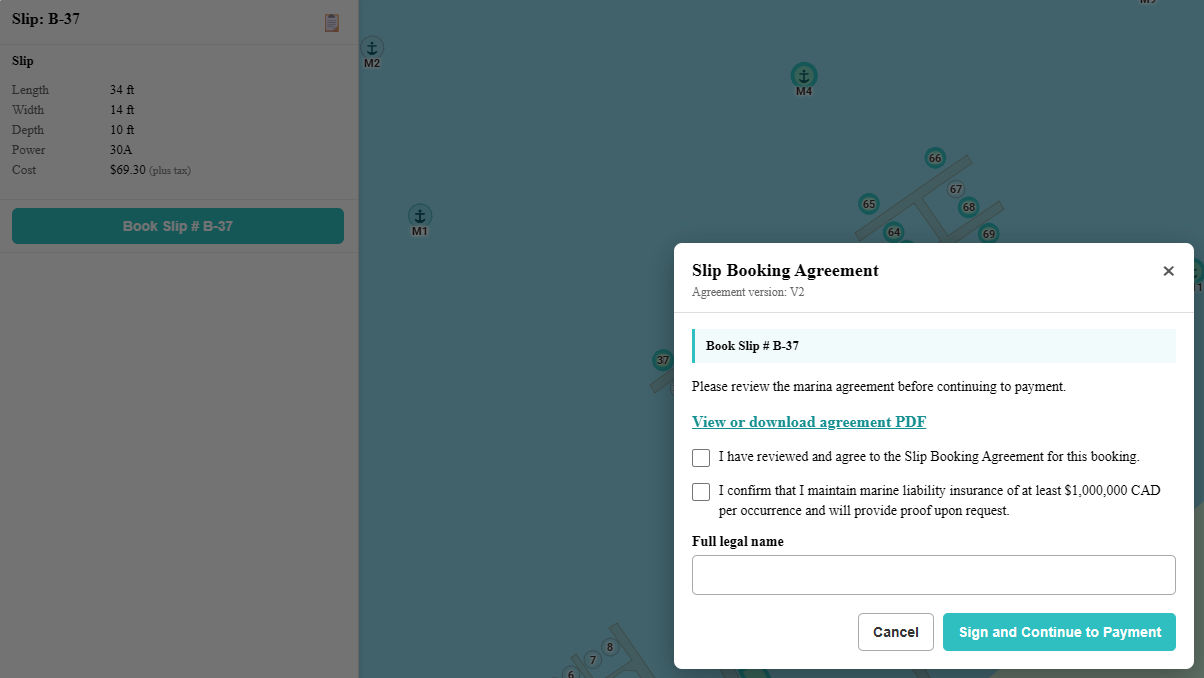Click Sign and Continue to Payment
The width and height of the screenshot is (1204, 678).
pyautogui.click(x=1059, y=632)
